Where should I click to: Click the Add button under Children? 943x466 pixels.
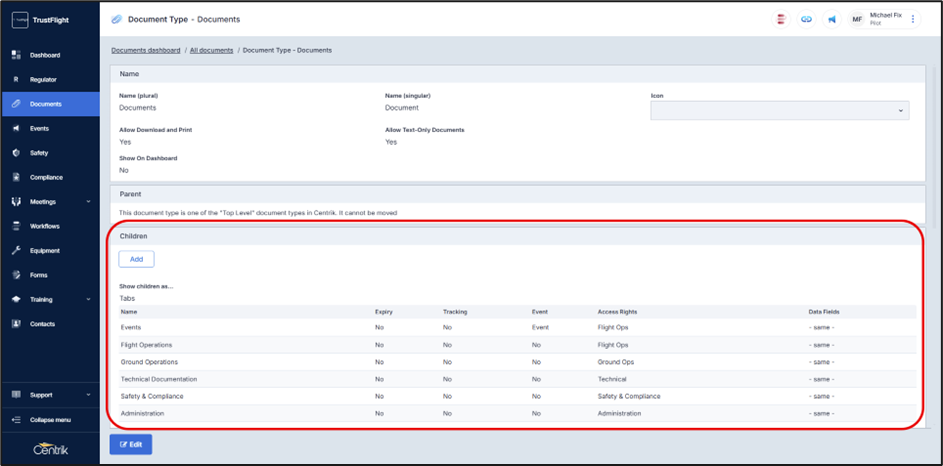click(x=136, y=259)
